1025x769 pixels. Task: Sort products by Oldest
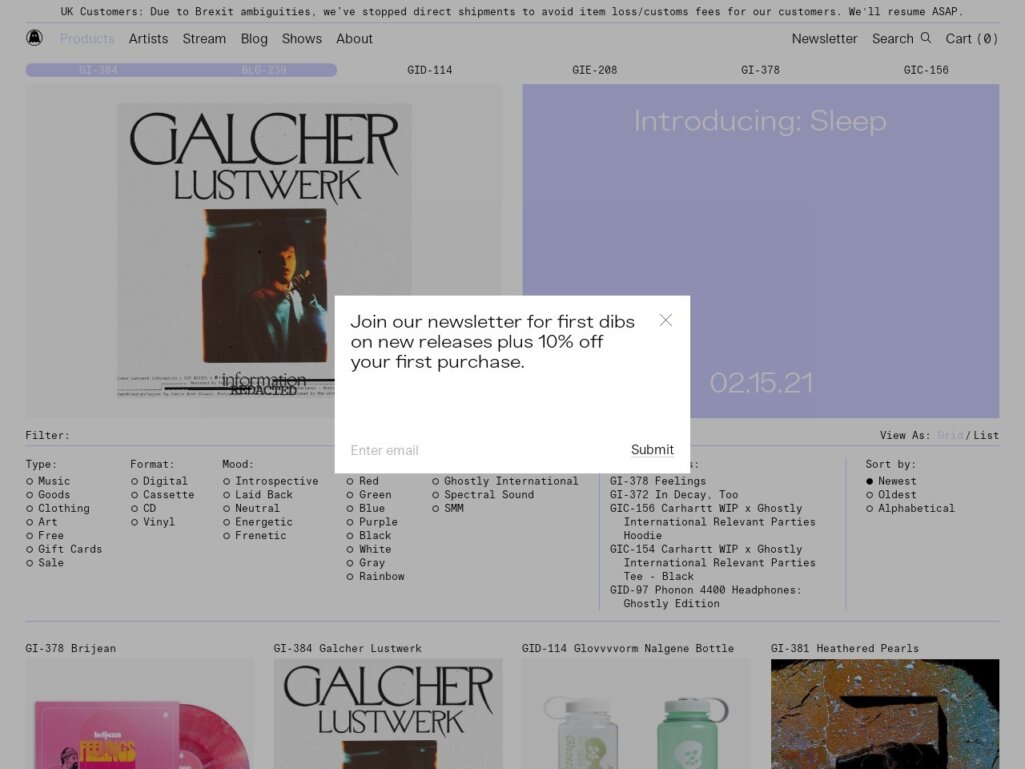pyautogui.click(x=896, y=495)
